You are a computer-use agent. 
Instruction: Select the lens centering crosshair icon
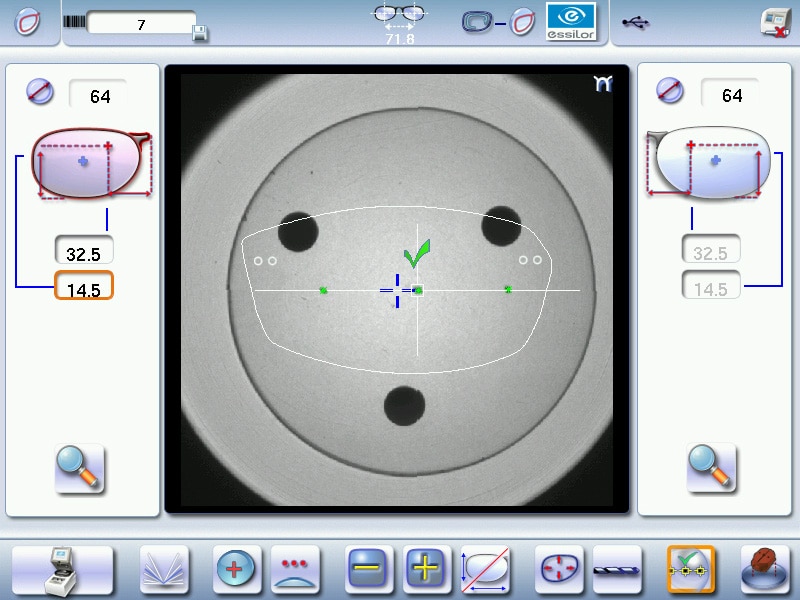pos(238,570)
